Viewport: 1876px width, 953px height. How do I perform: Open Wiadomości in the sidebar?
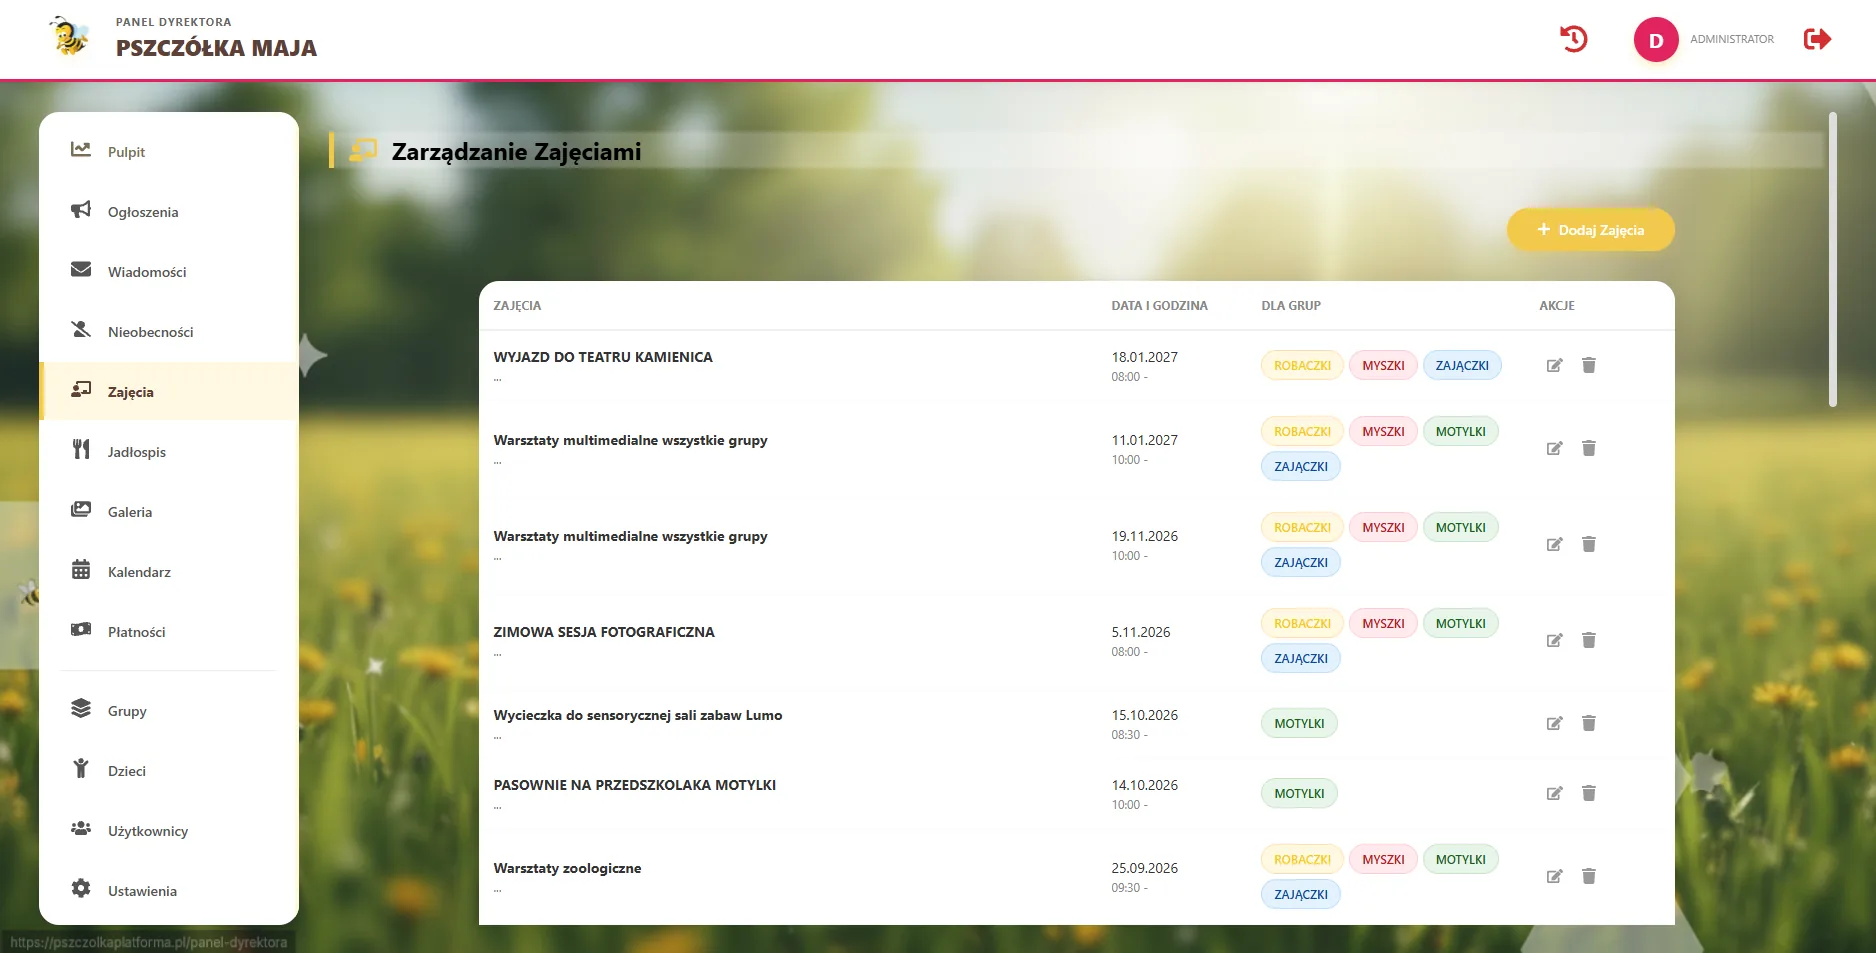coord(169,272)
